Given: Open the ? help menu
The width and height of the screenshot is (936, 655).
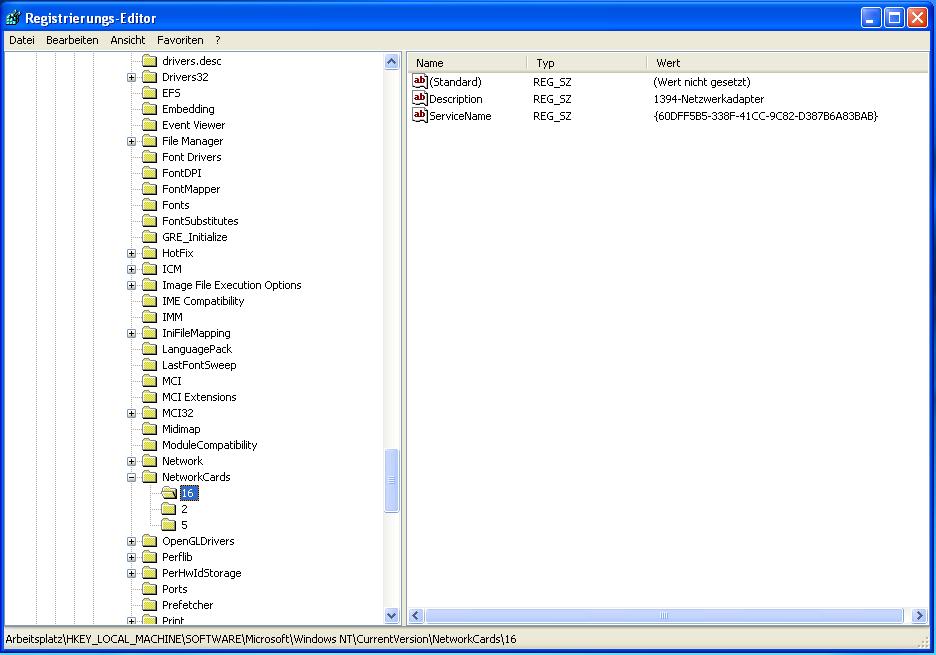Looking at the screenshot, I should tap(218, 40).
